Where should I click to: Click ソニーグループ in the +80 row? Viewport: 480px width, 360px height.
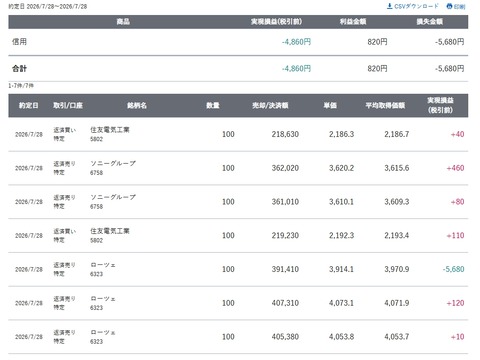113,197
